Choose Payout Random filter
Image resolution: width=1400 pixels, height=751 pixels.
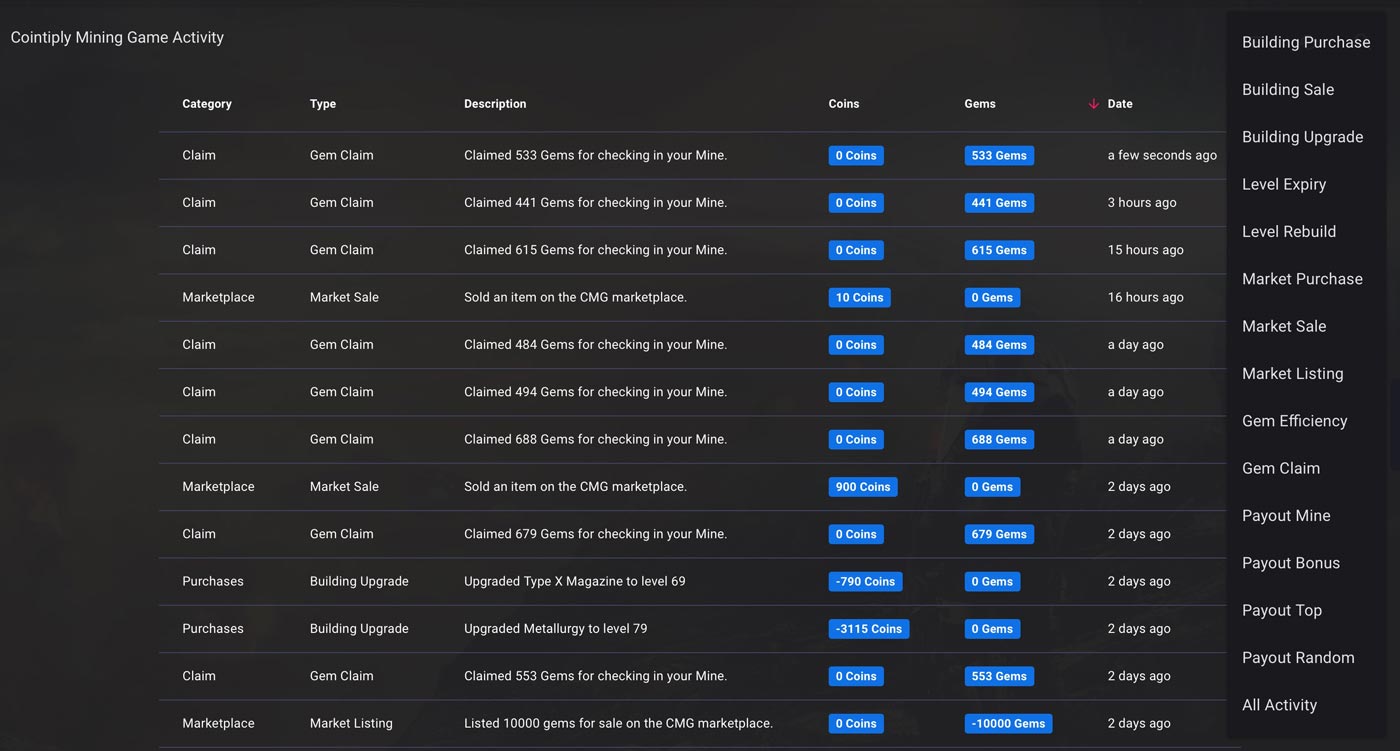click(1298, 657)
